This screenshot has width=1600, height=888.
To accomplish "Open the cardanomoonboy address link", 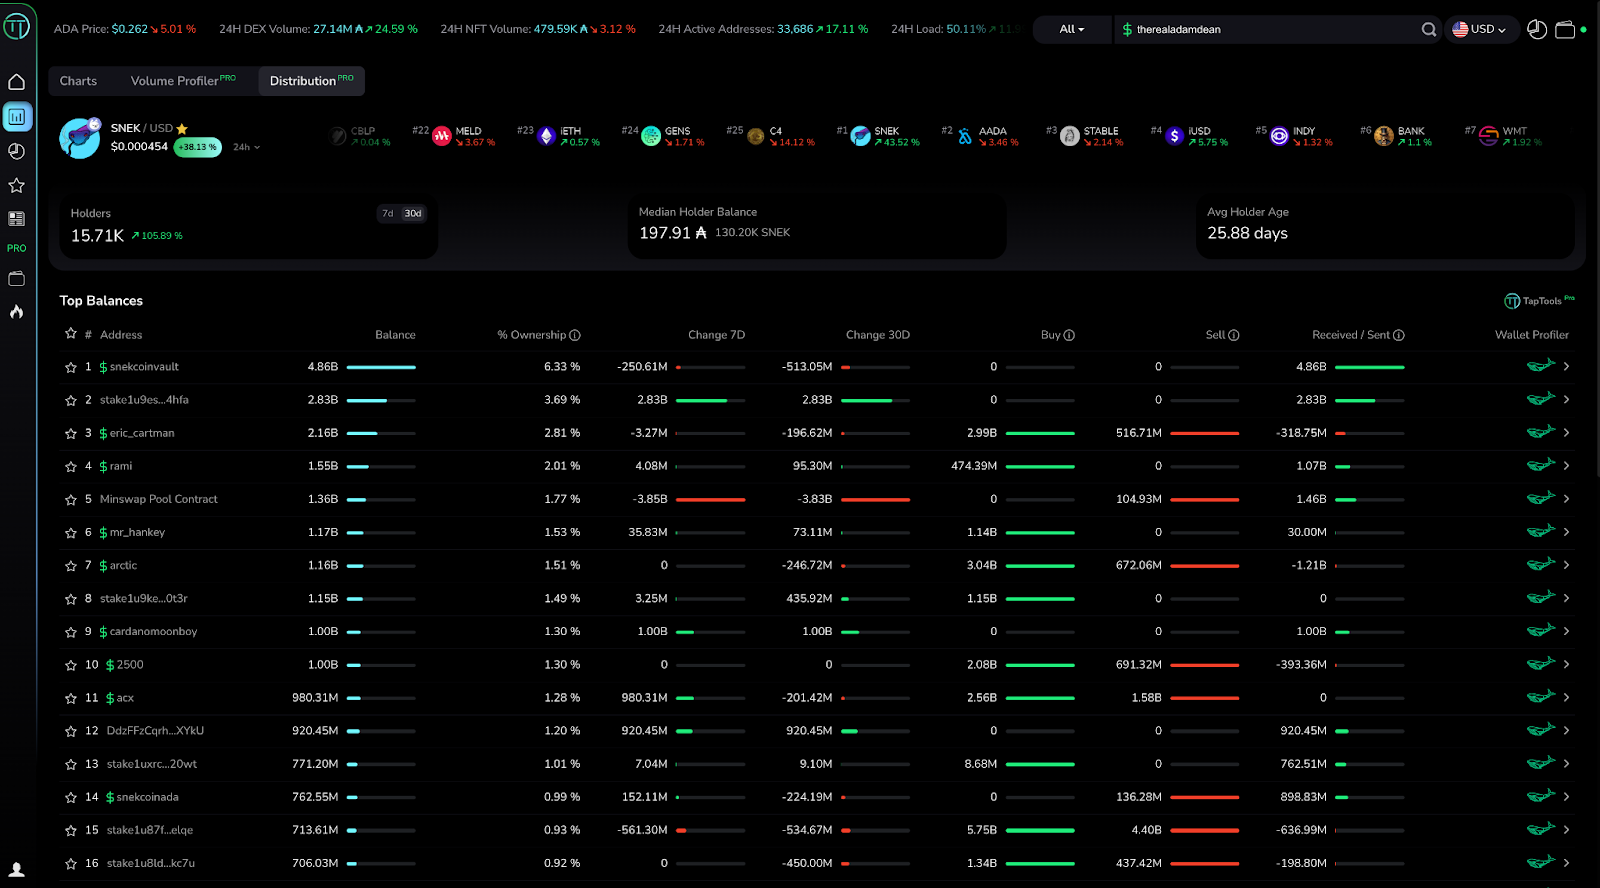I will click(x=148, y=632).
